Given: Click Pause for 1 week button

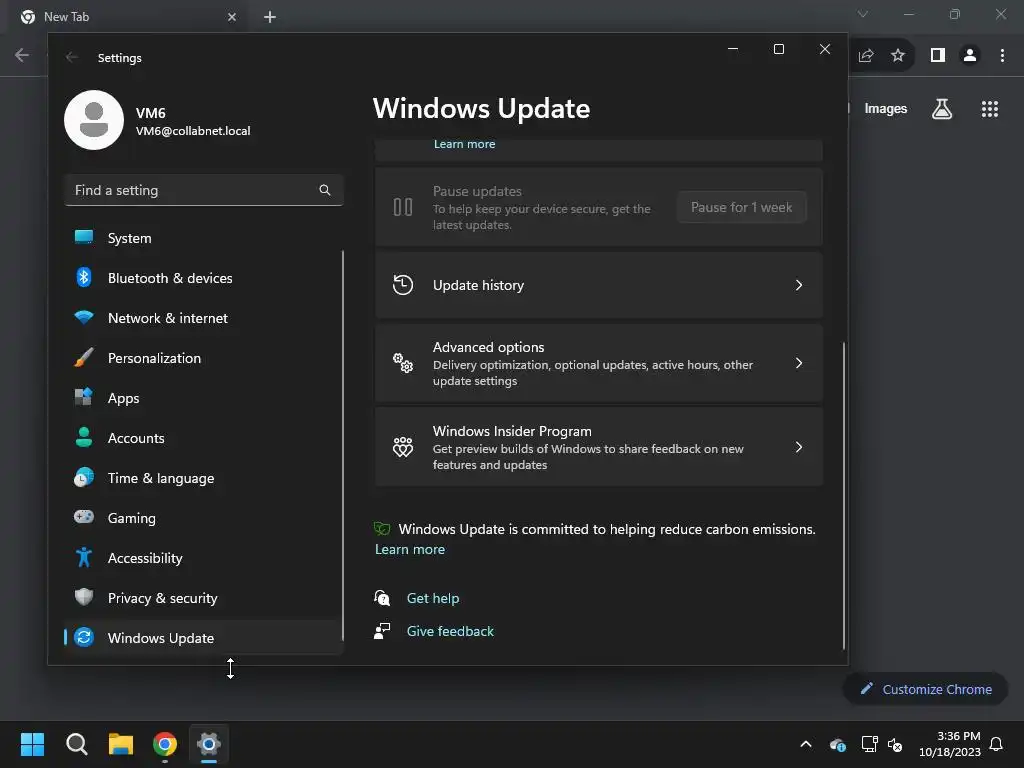Looking at the screenshot, I should tap(741, 207).
